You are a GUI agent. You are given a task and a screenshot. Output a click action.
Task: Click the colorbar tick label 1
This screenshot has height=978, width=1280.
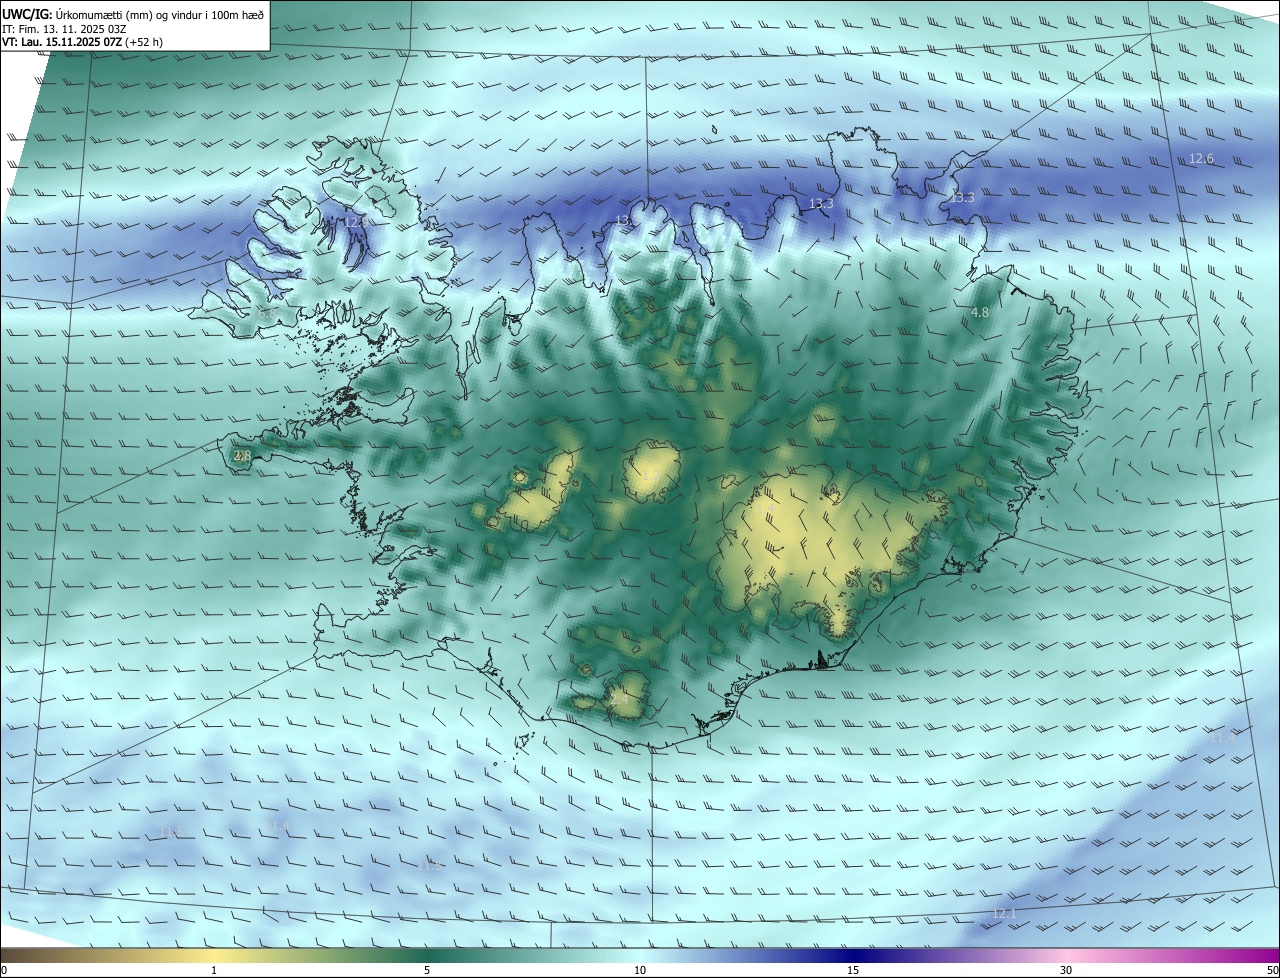214,971
